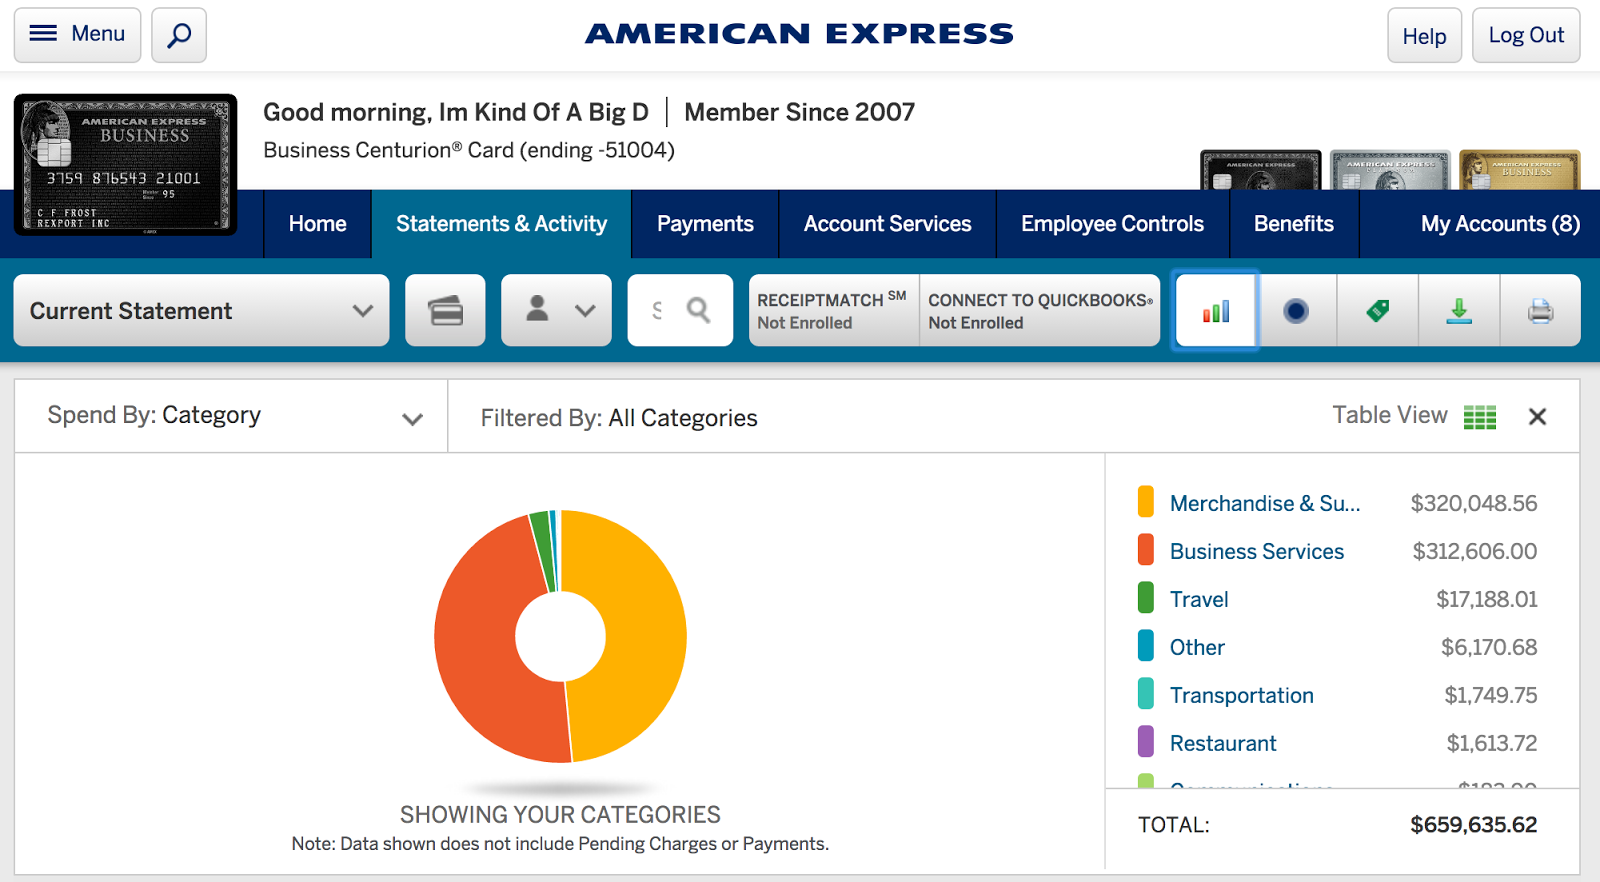Click the $17,188.01 amount
The height and width of the screenshot is (882, 1600).
click(x=1487, y=600)
